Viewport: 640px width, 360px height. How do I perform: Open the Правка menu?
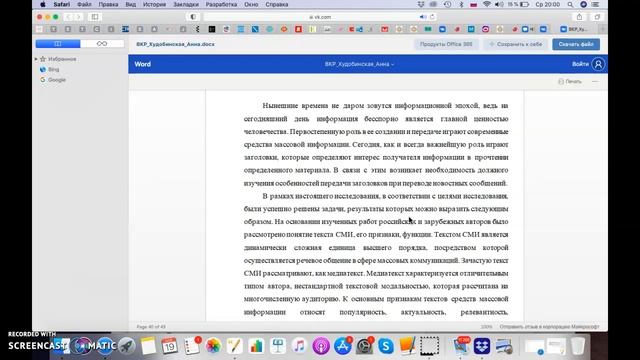(108, 4)
